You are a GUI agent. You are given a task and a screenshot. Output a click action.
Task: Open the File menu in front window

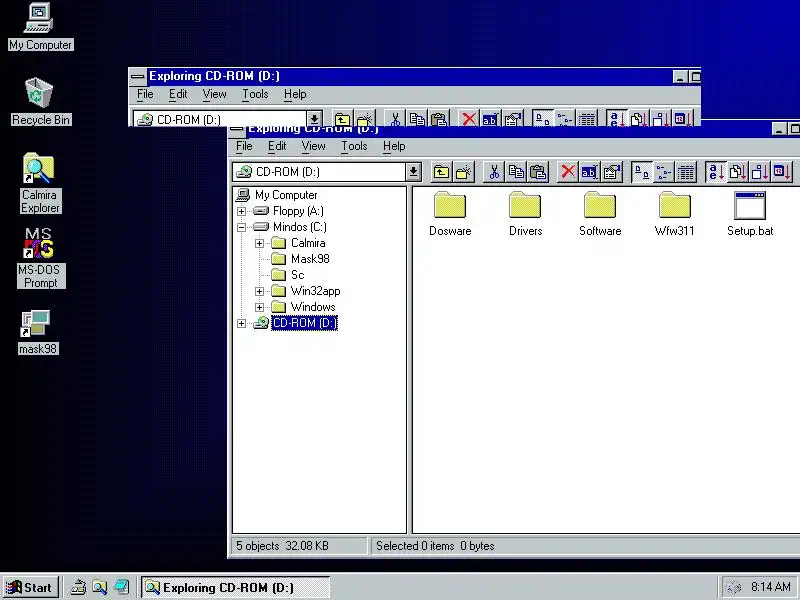pyautogui.click(x=244, y=146)
